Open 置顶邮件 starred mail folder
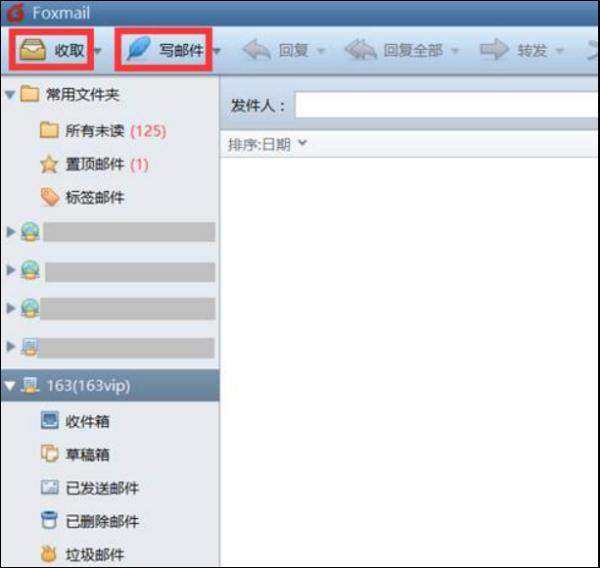Image resolution: width=600 pixels, height=568 pixels. coord(94,165)
